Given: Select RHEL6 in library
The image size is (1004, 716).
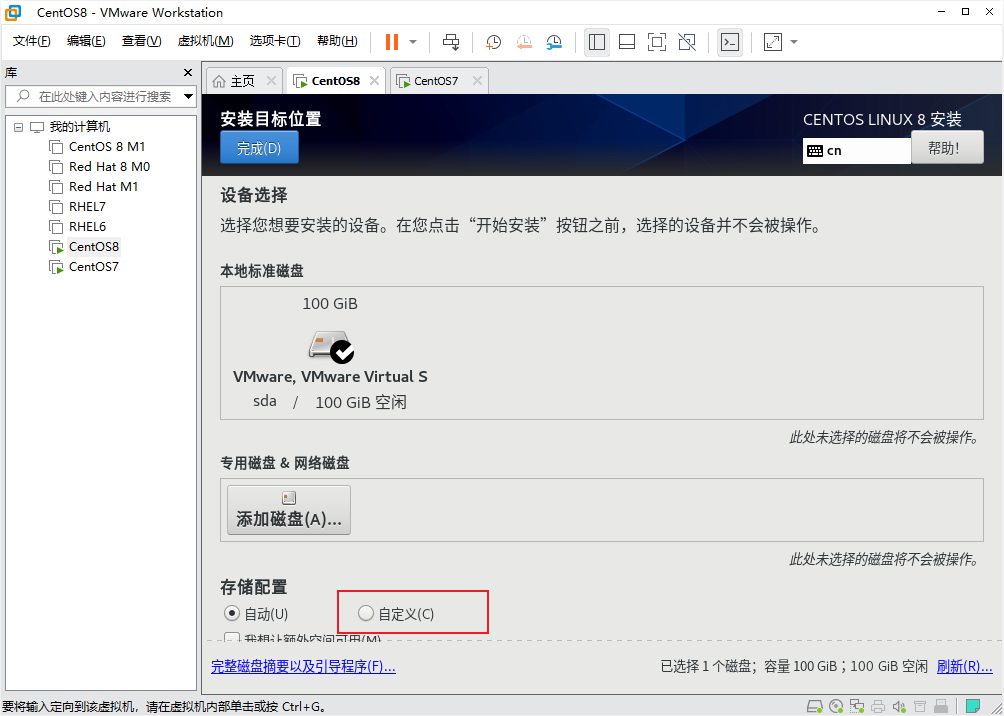Looking at the screenshot, I should point(87,227).
